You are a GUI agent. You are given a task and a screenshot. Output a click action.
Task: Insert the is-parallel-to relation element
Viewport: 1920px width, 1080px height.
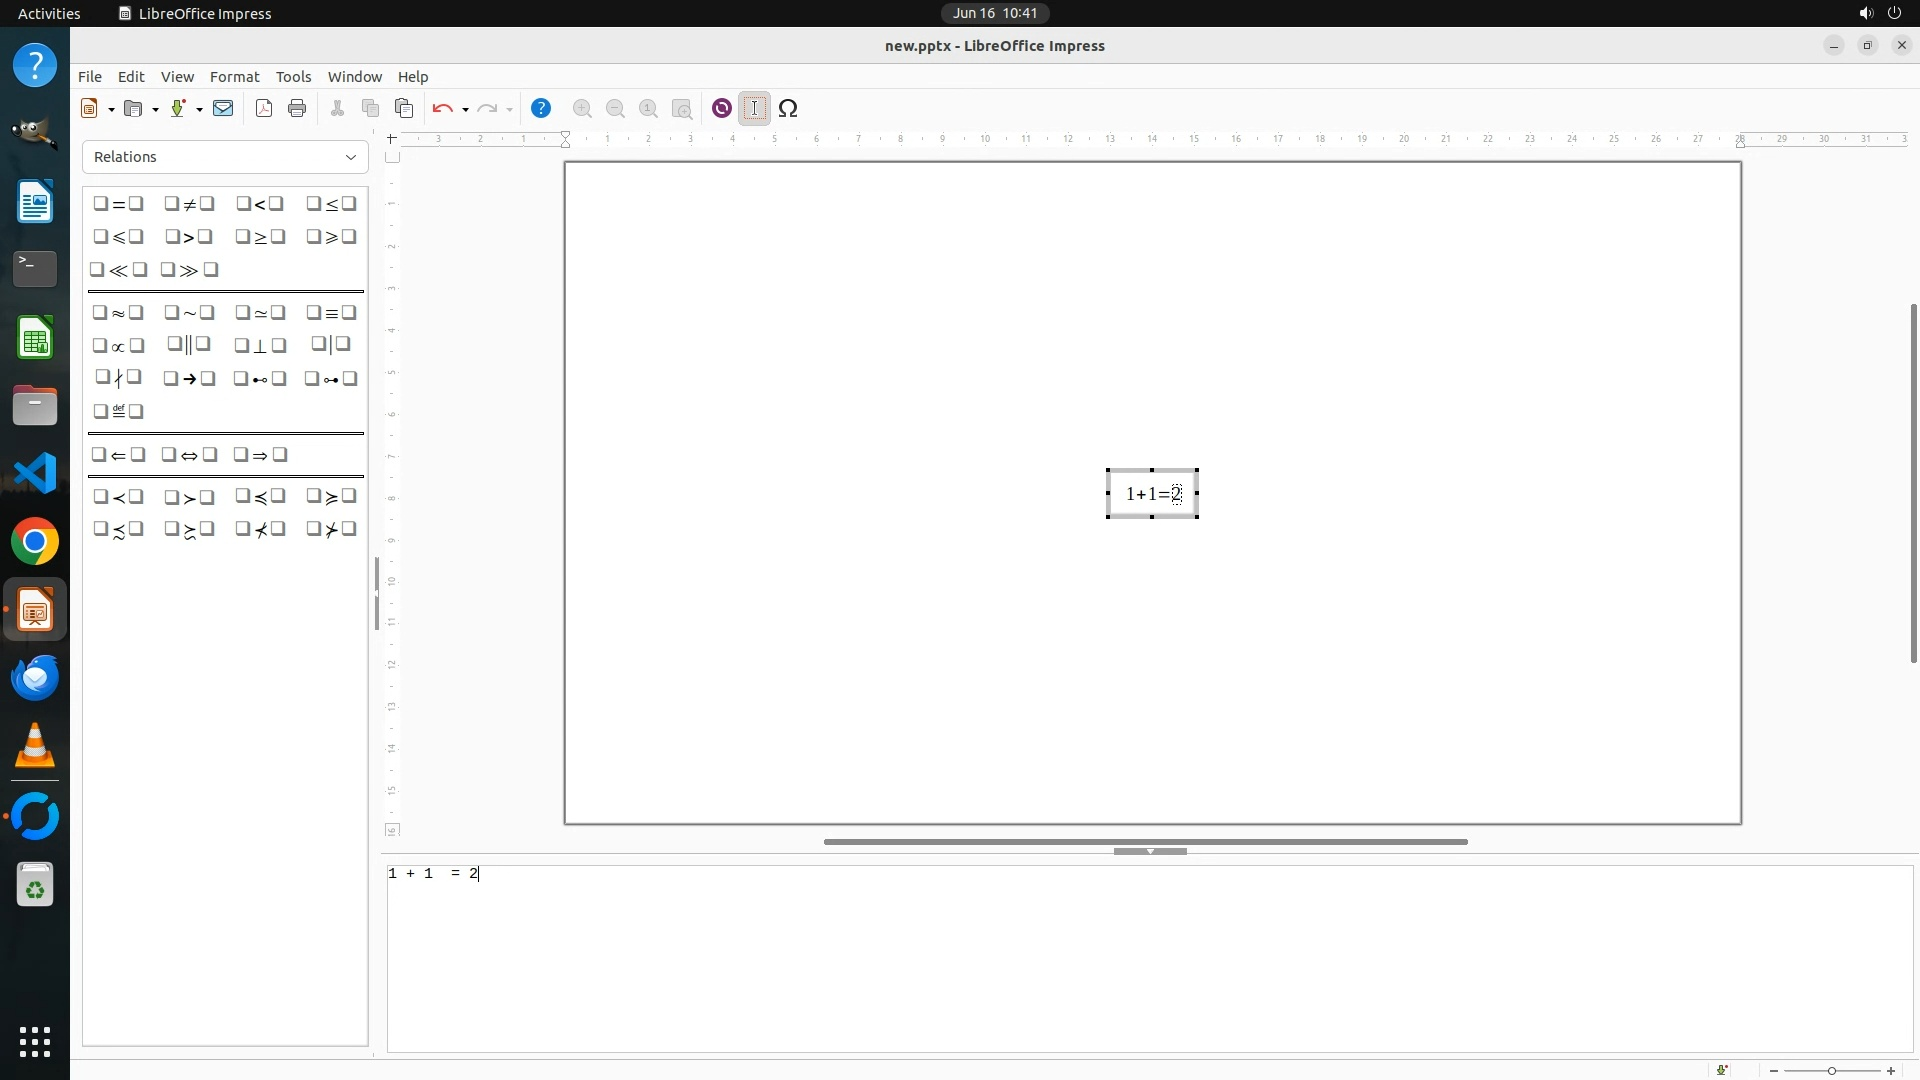[x=189, y=345]
